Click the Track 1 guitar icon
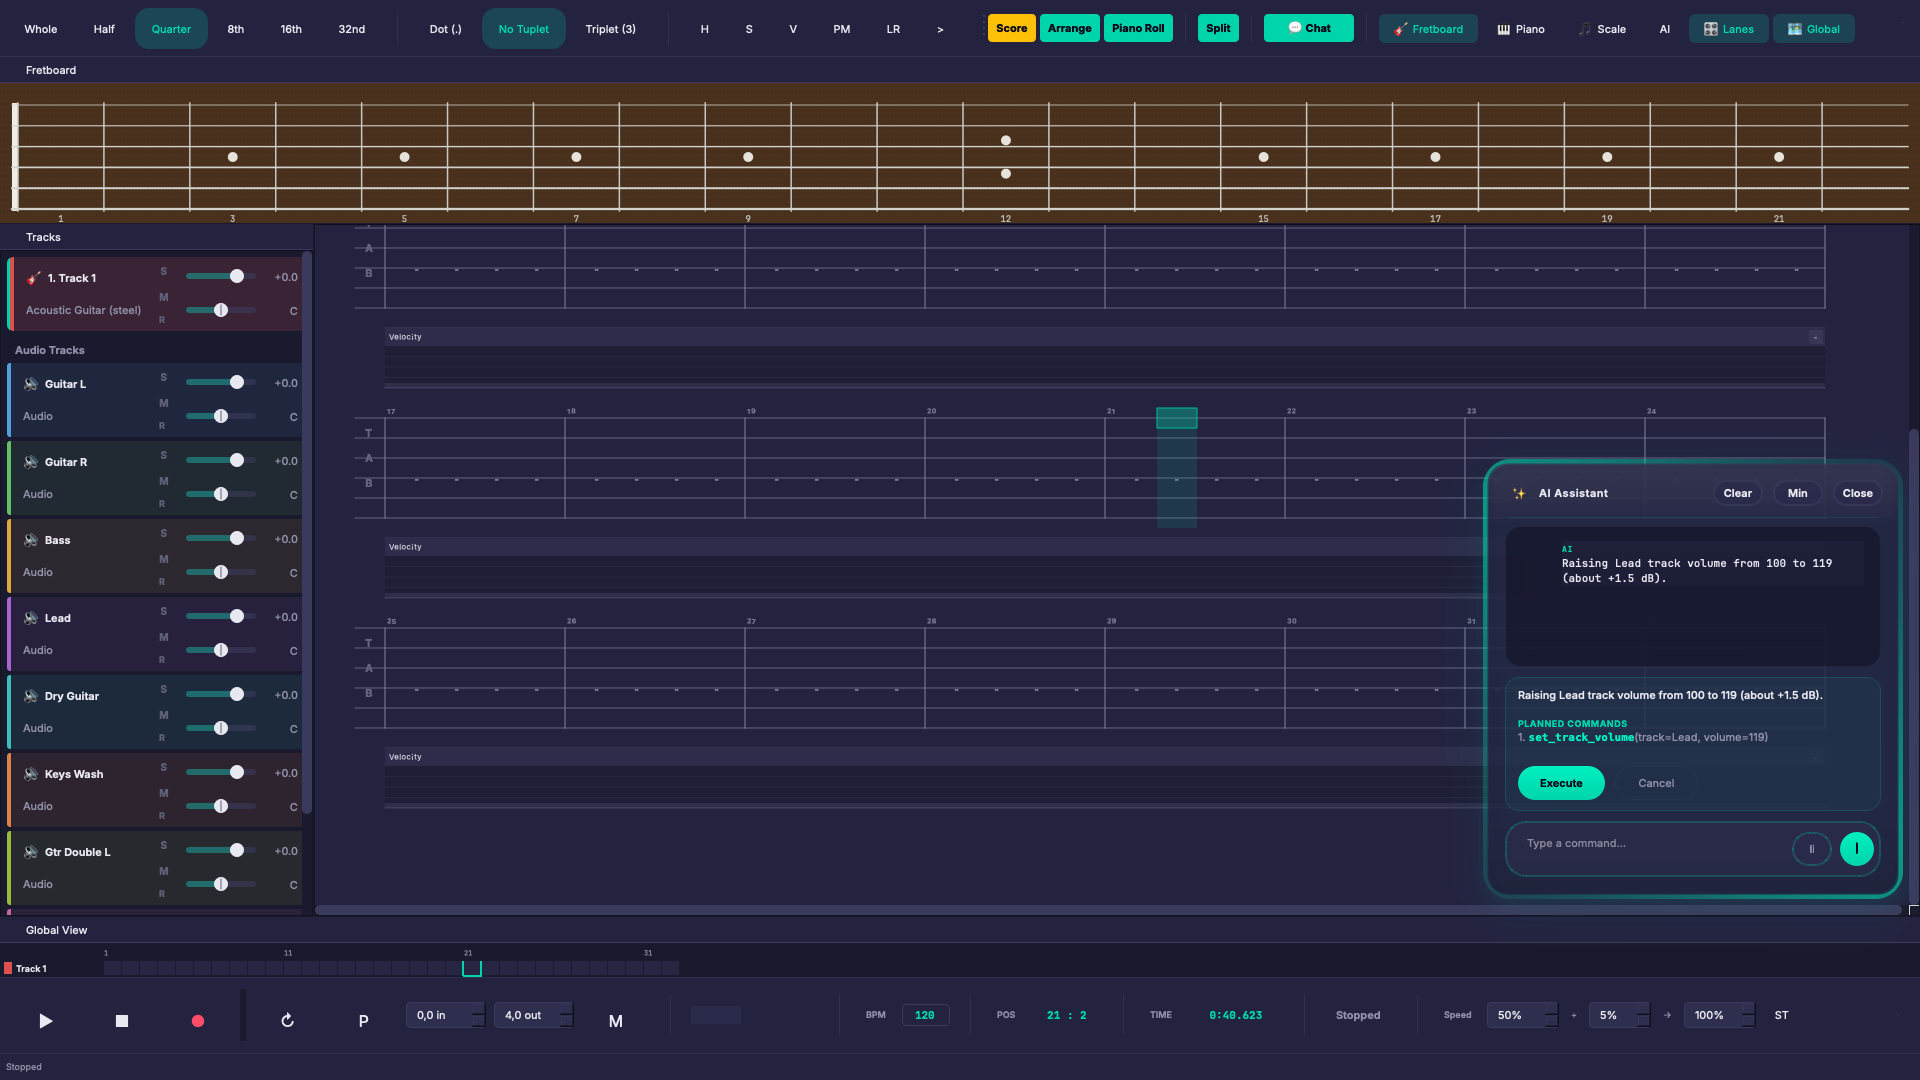The image size is (1920, 1080). point(33,278)
